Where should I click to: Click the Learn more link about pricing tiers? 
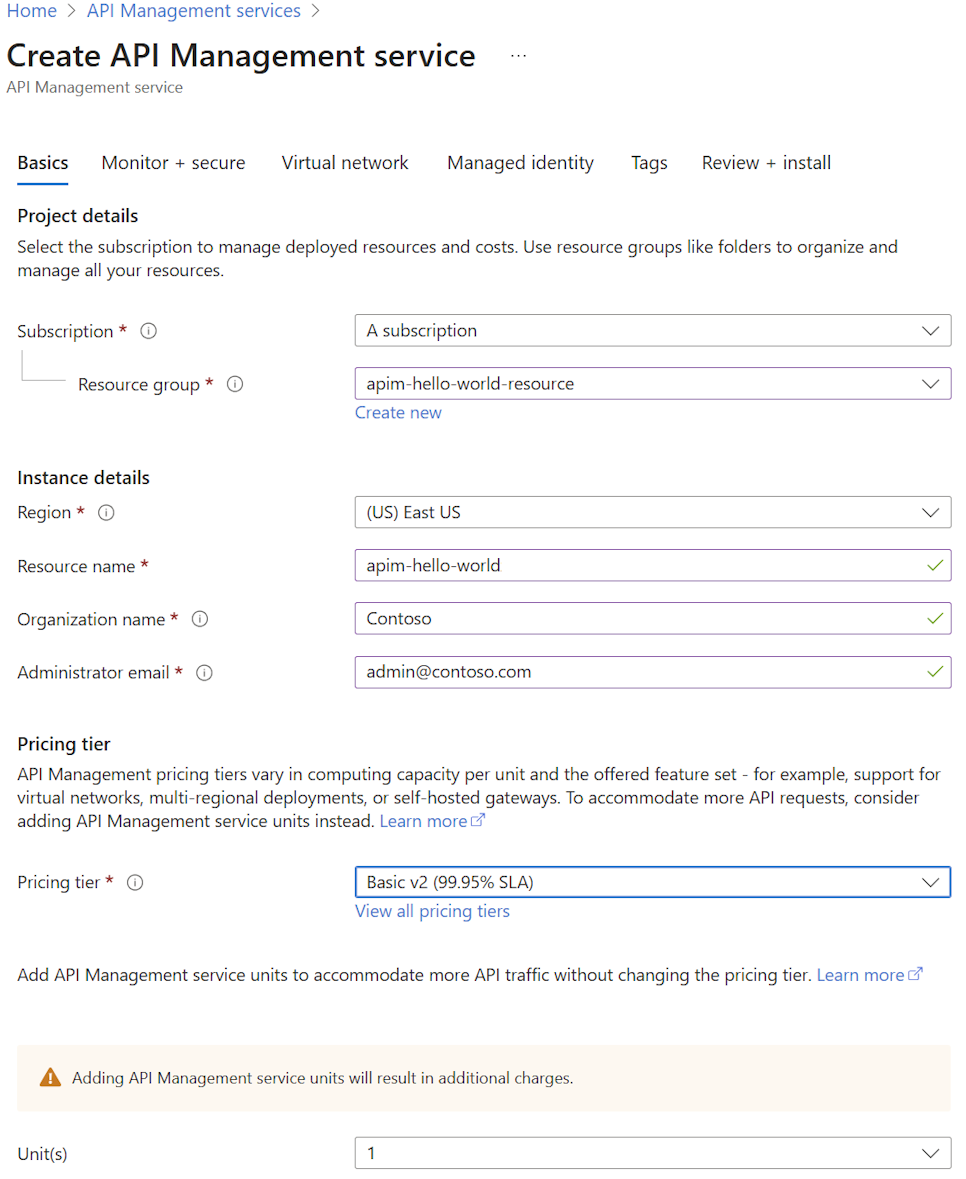pos(425,820)
